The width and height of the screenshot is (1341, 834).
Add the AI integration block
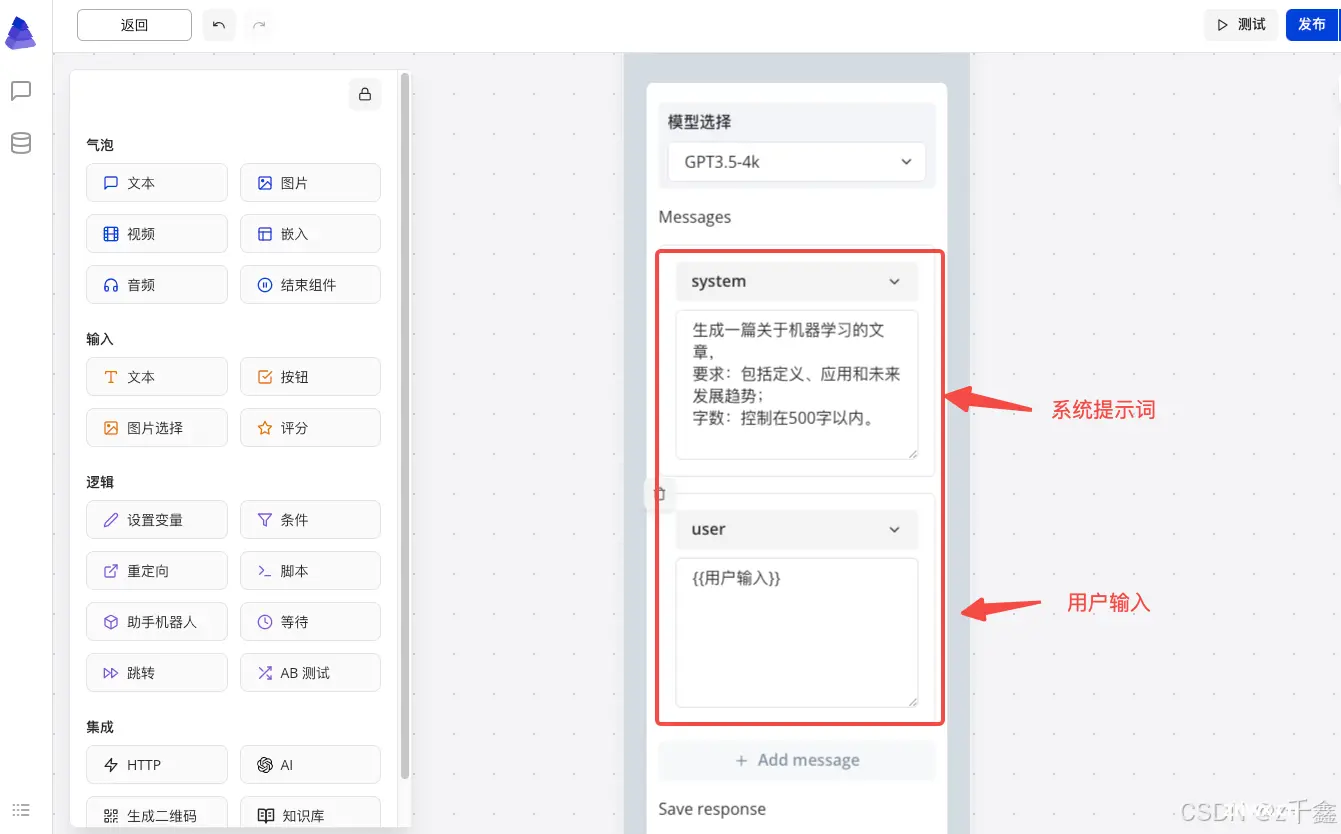coord(310,765)
